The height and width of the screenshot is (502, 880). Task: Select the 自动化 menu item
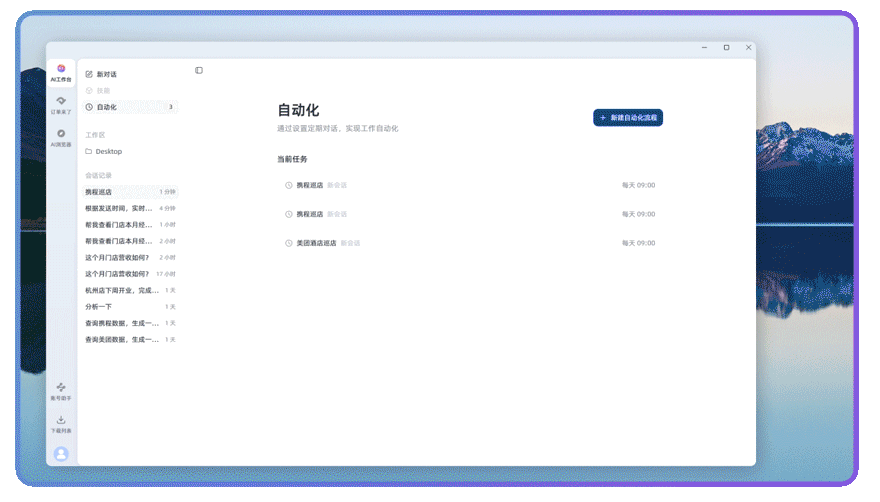130,107
